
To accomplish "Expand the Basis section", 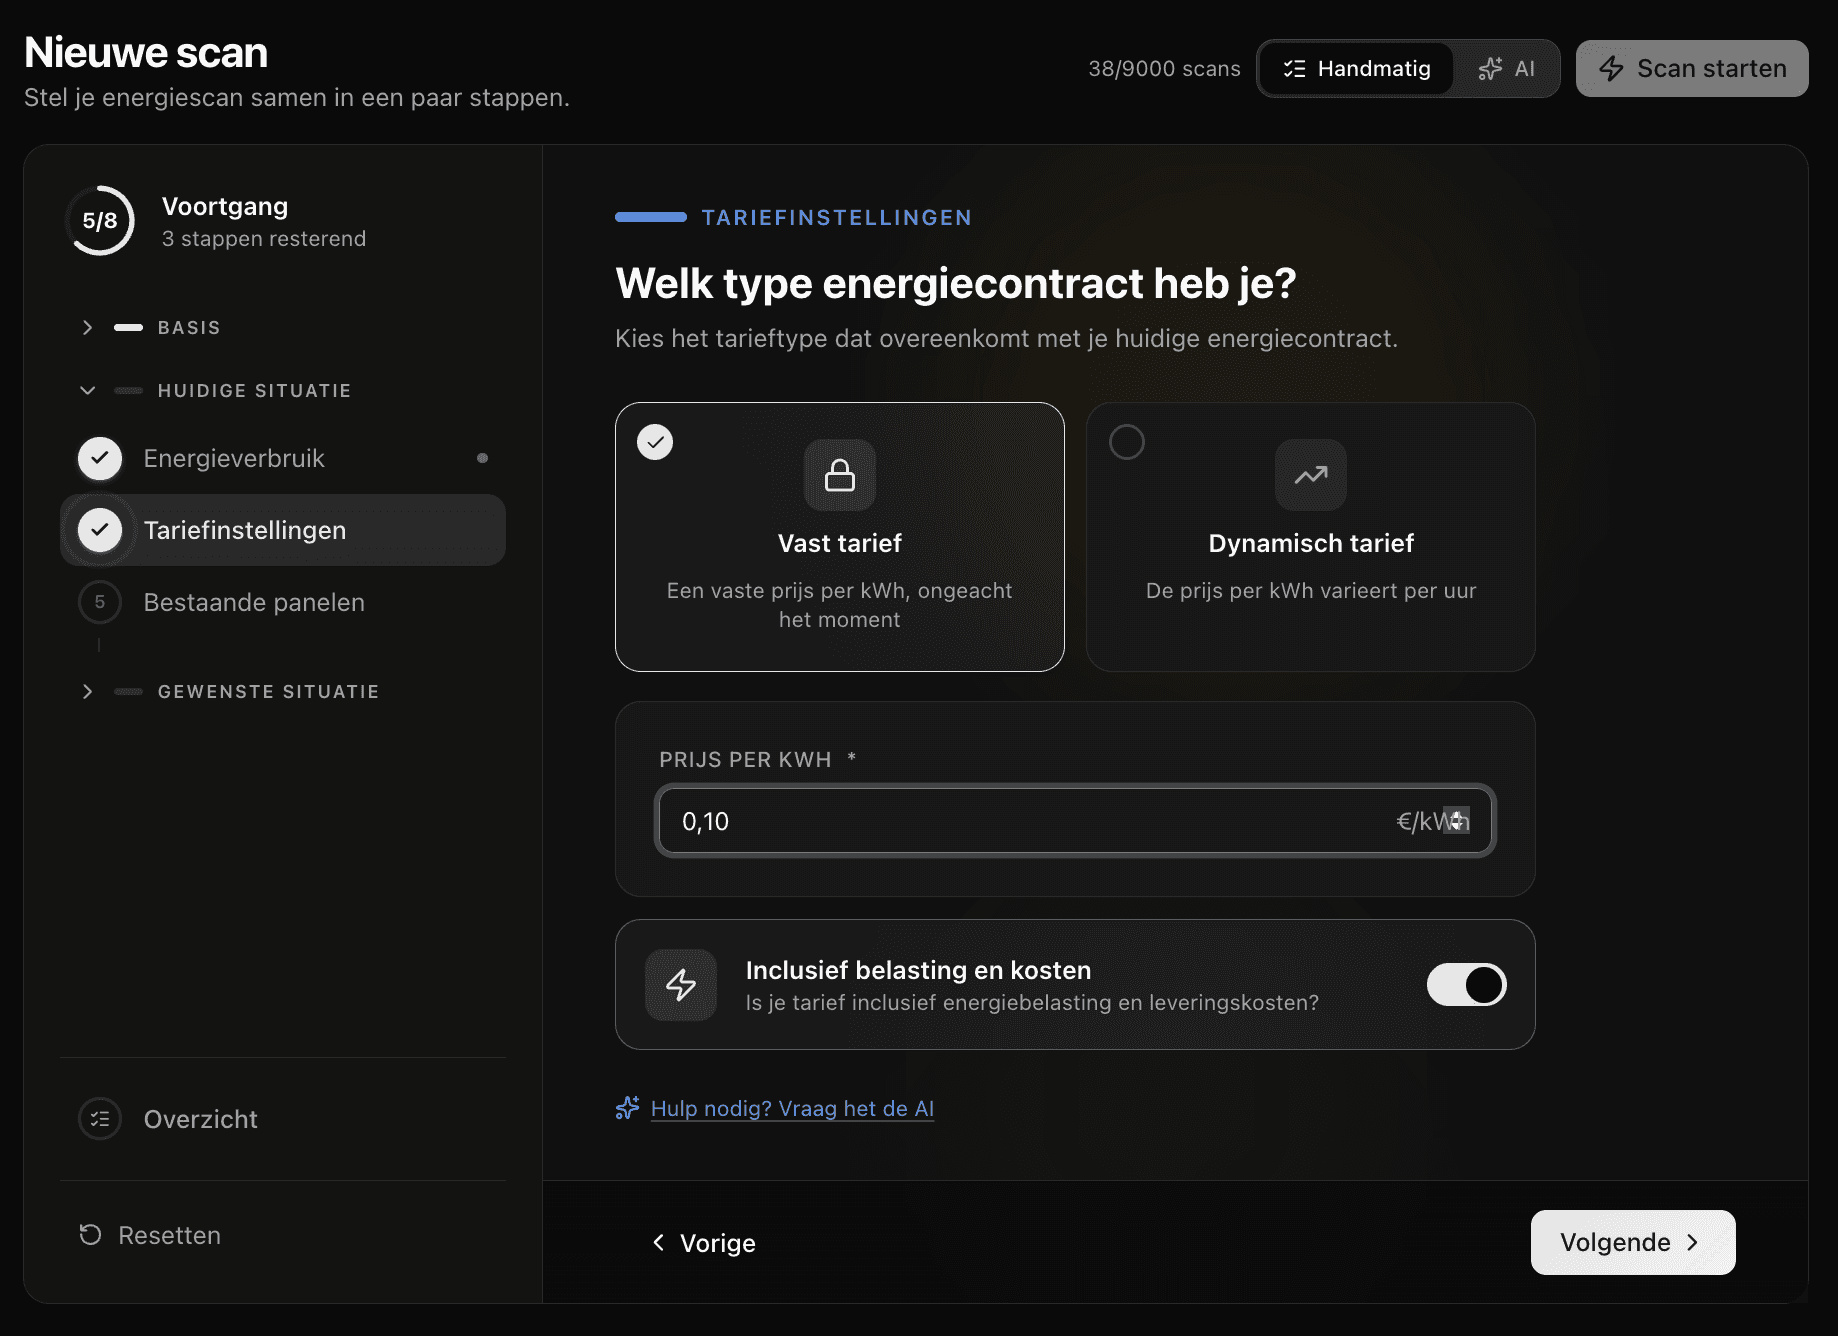I will (88, 328).
